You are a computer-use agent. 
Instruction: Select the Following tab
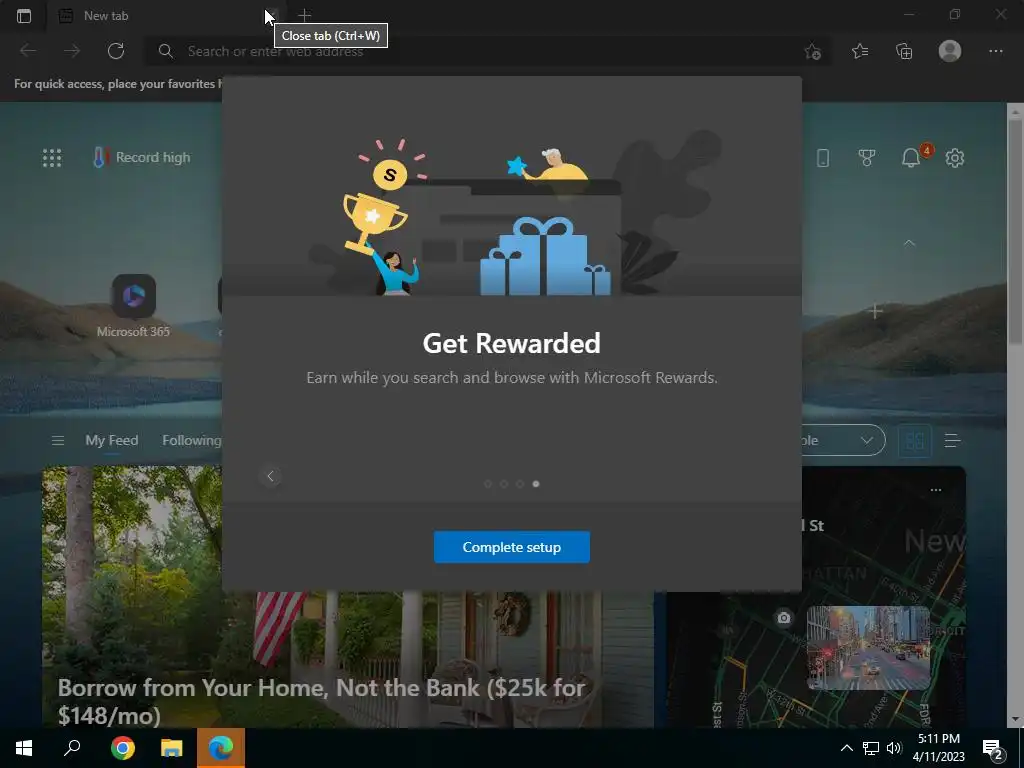point(191,441)
